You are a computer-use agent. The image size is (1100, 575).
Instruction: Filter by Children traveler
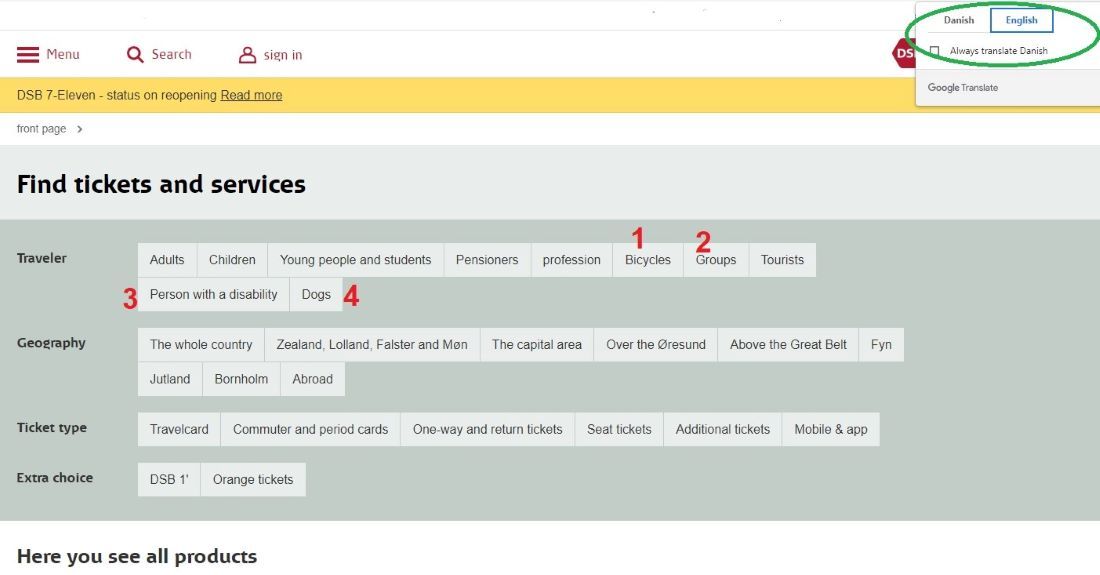[232, 260]
